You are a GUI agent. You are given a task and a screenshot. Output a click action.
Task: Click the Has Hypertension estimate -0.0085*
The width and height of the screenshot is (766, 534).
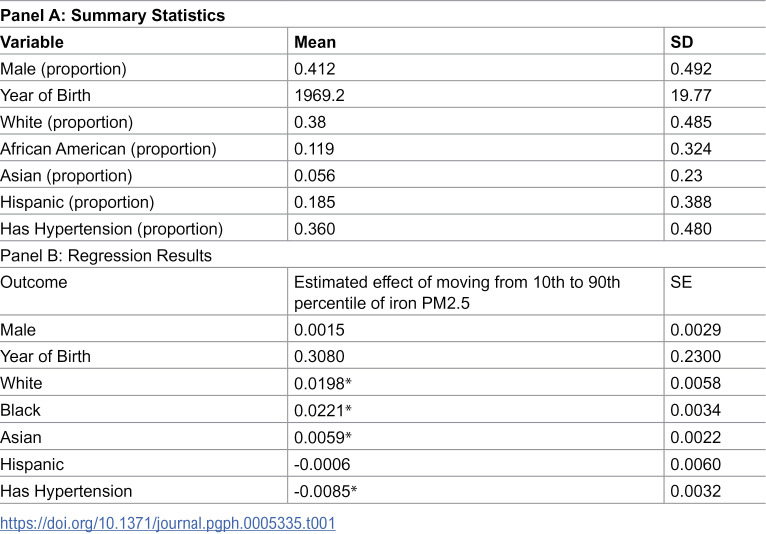[x=325, y=491]
